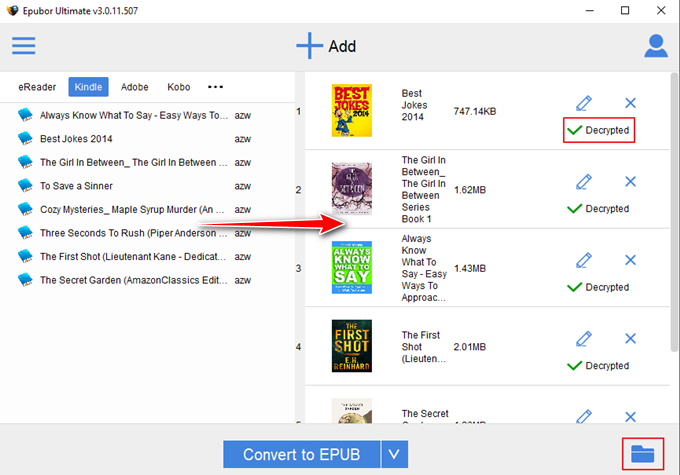The image size is (680, 475).
Task: Remove Always Know What To Say from the list
Action: (x=630, y=260)
